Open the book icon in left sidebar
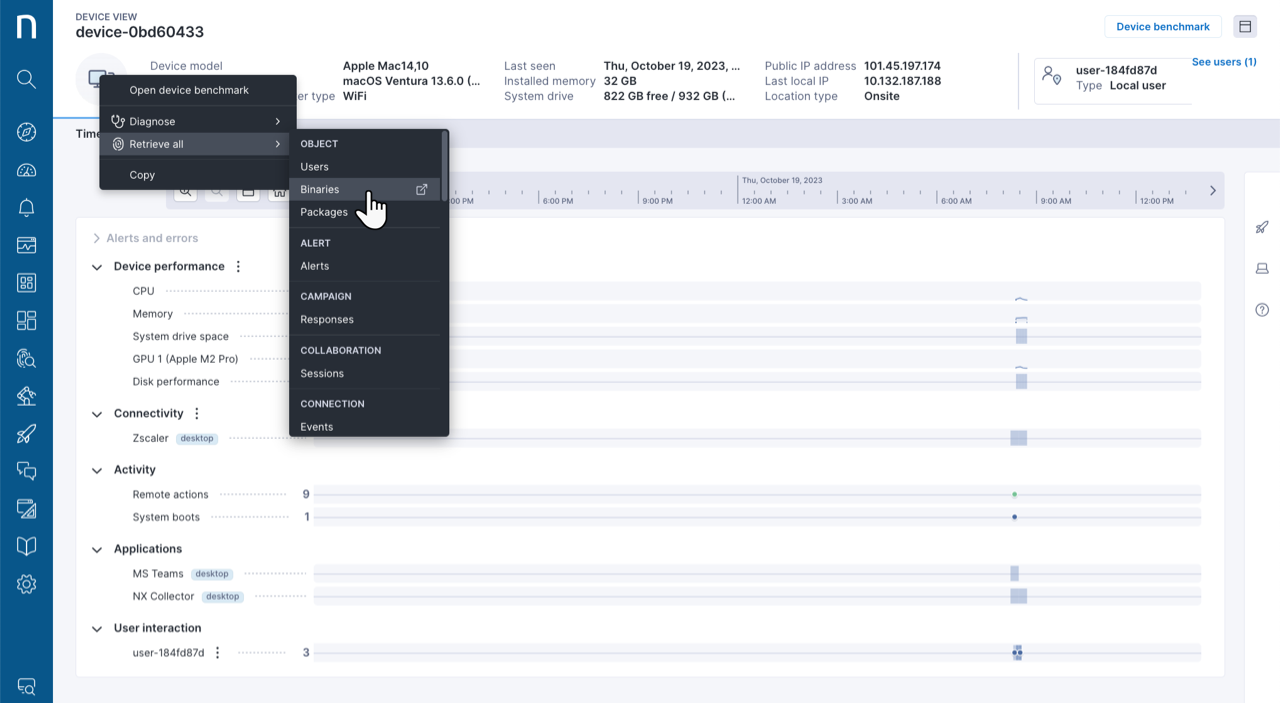This screenshot has height=703, width=1280. click(x=26, y=546)
